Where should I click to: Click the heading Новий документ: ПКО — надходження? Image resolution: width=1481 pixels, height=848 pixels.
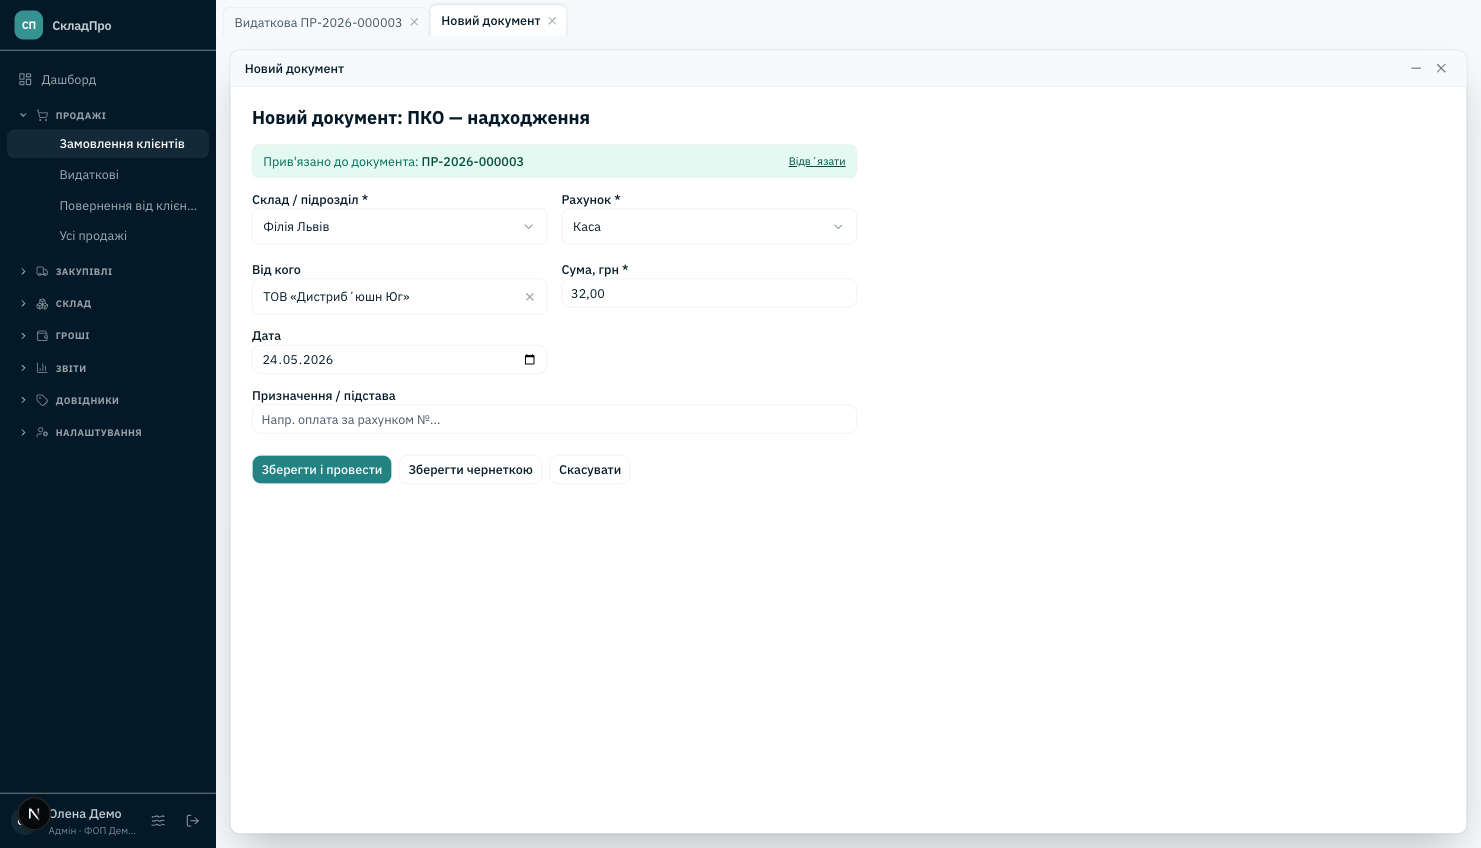[x=421, y=118]
